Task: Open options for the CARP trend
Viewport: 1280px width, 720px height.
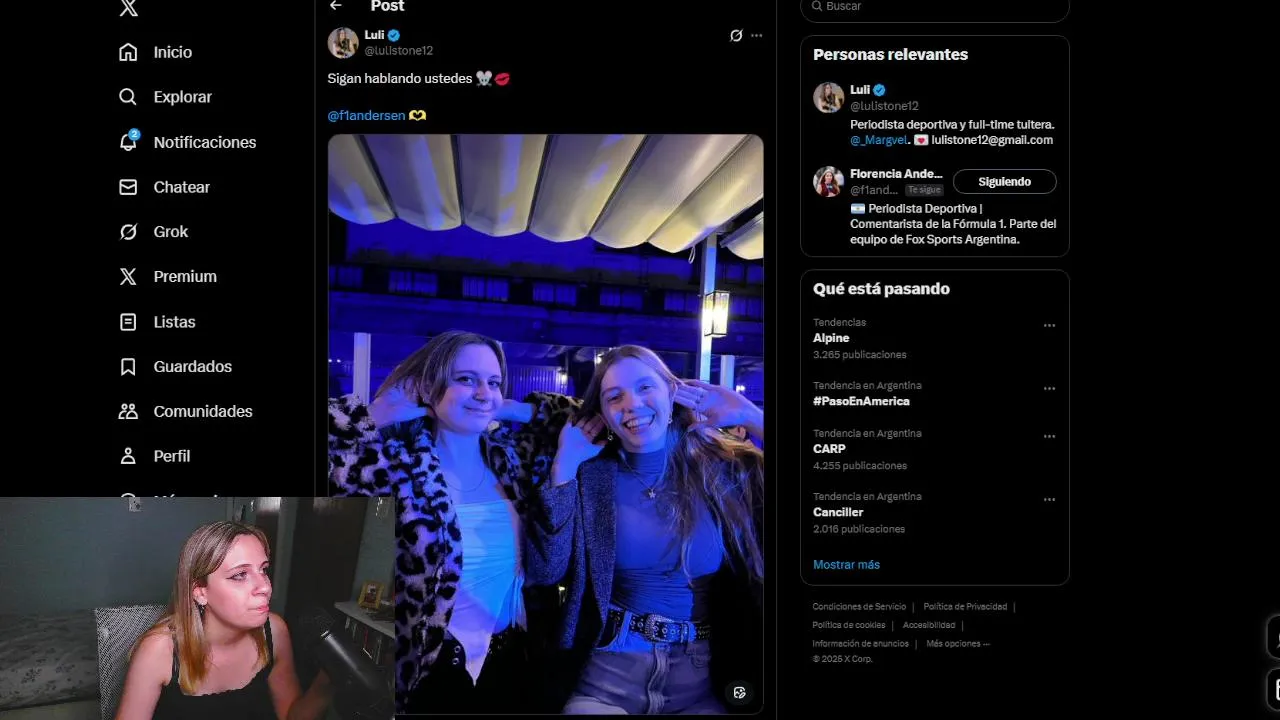Action: (1049, 436)
